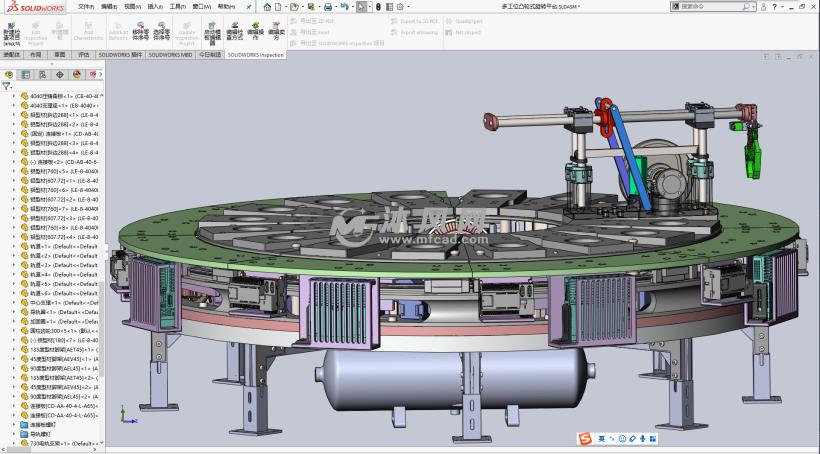Switch to SOLIDWORKS MBD tab
Viewport: 820px width, 454px height.
click(x=170, y=56)
